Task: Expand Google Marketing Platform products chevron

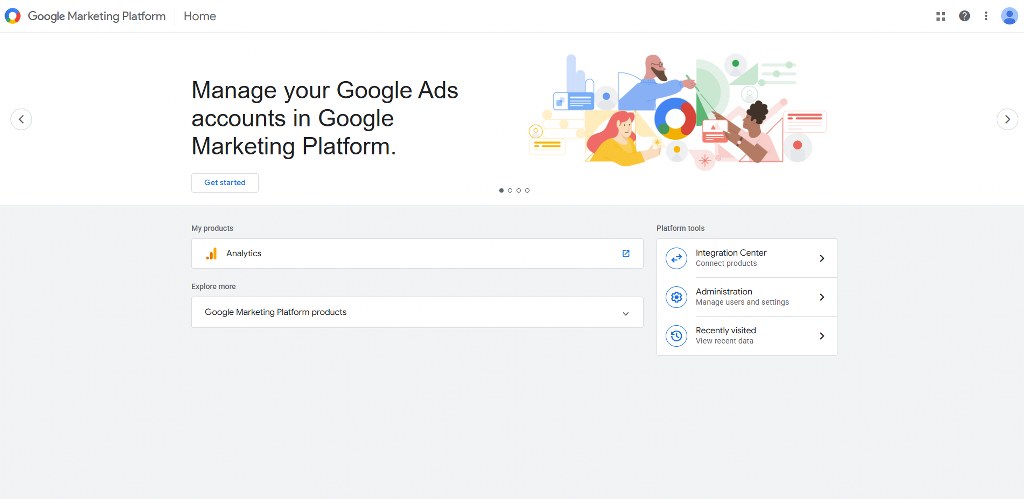Action: pos(626,314)
